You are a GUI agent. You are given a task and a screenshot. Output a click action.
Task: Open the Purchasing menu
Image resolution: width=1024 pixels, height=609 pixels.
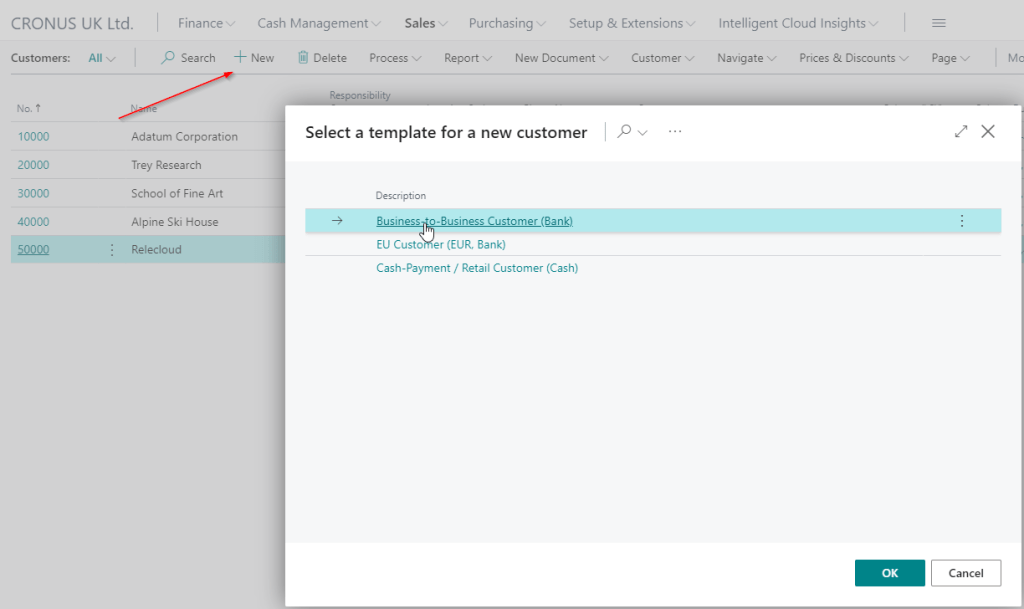click(x=507, y=23)
